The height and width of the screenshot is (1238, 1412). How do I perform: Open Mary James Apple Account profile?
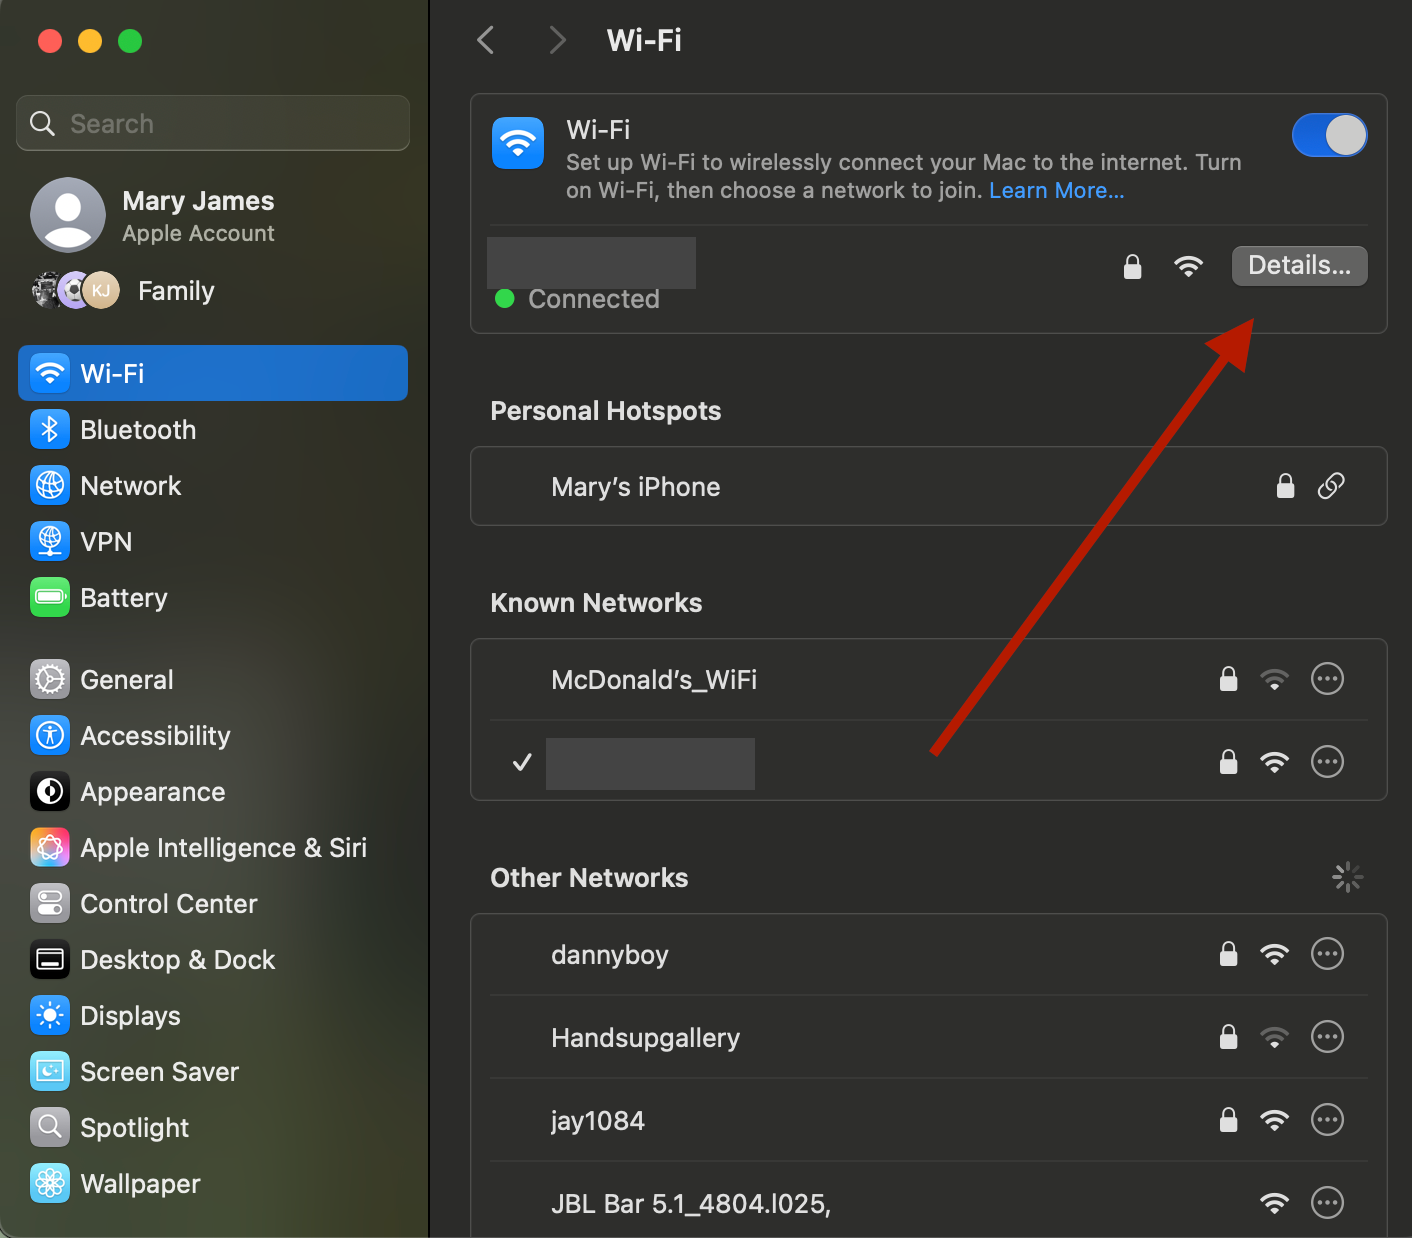(198, 216)
